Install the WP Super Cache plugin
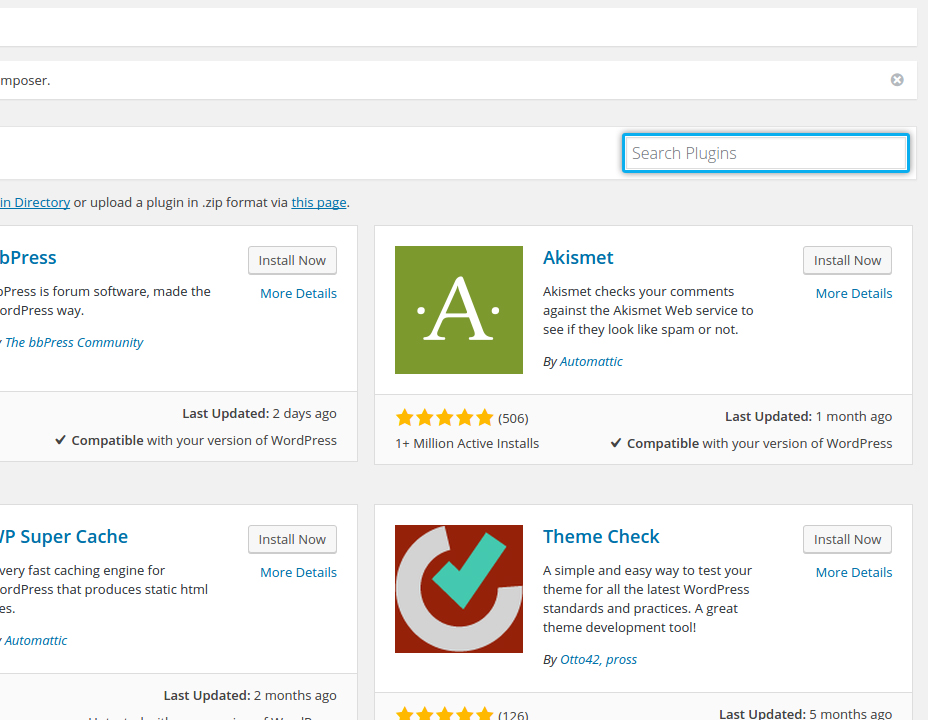 point(292,540)
